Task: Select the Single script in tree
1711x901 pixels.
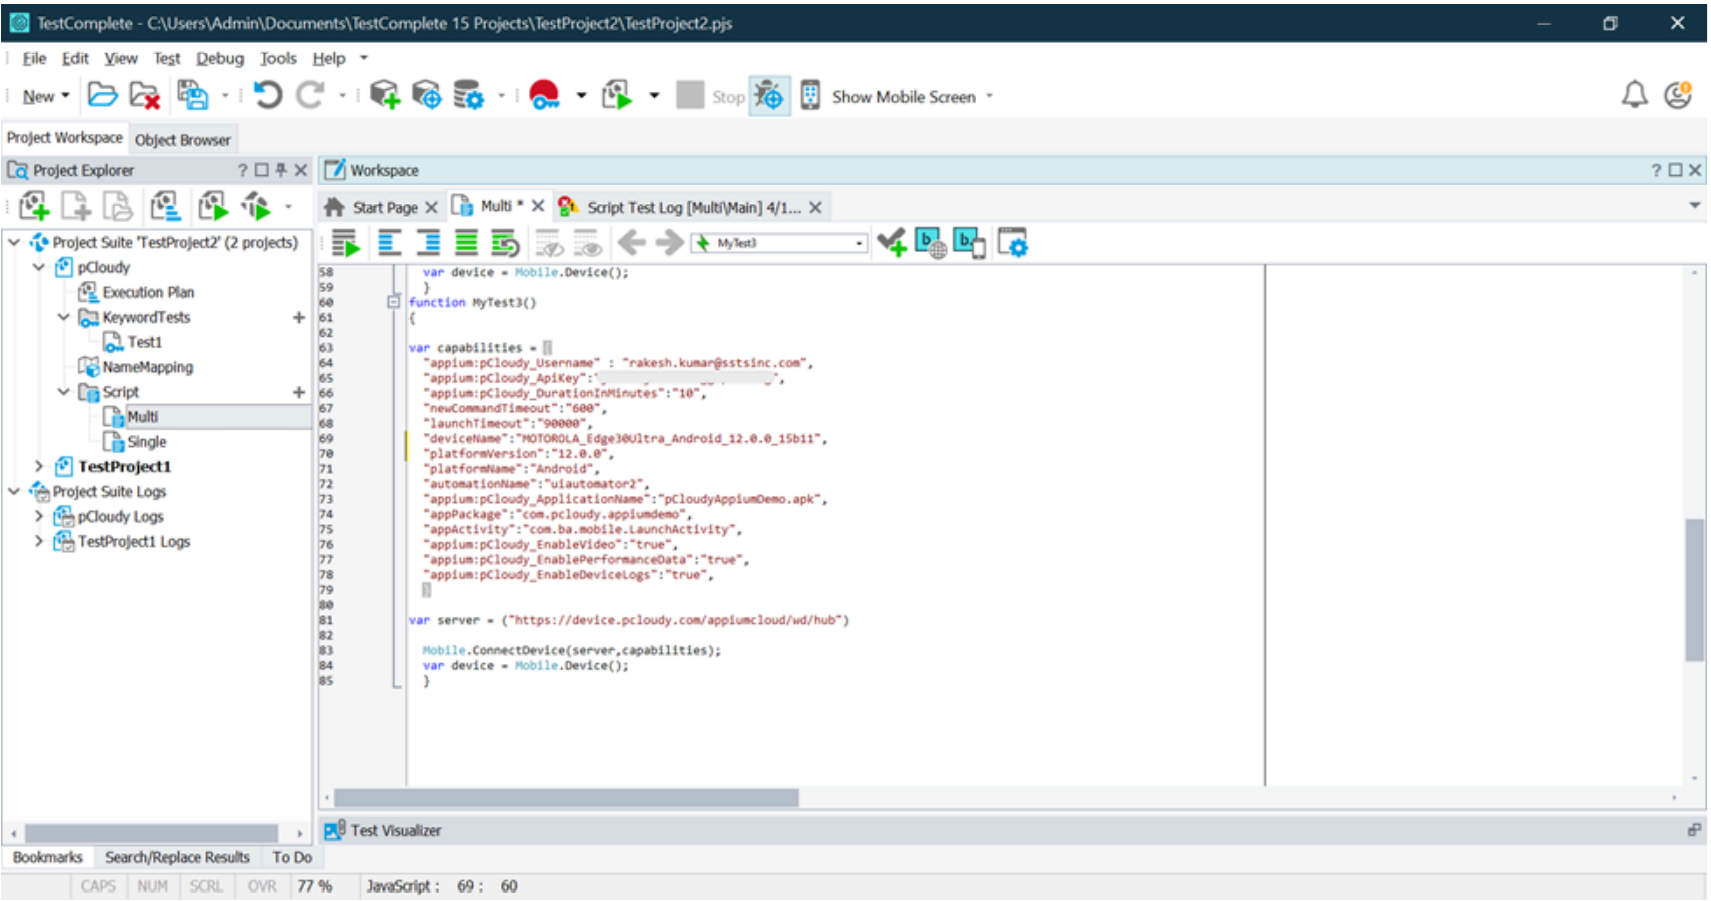Action: [146, 442]
